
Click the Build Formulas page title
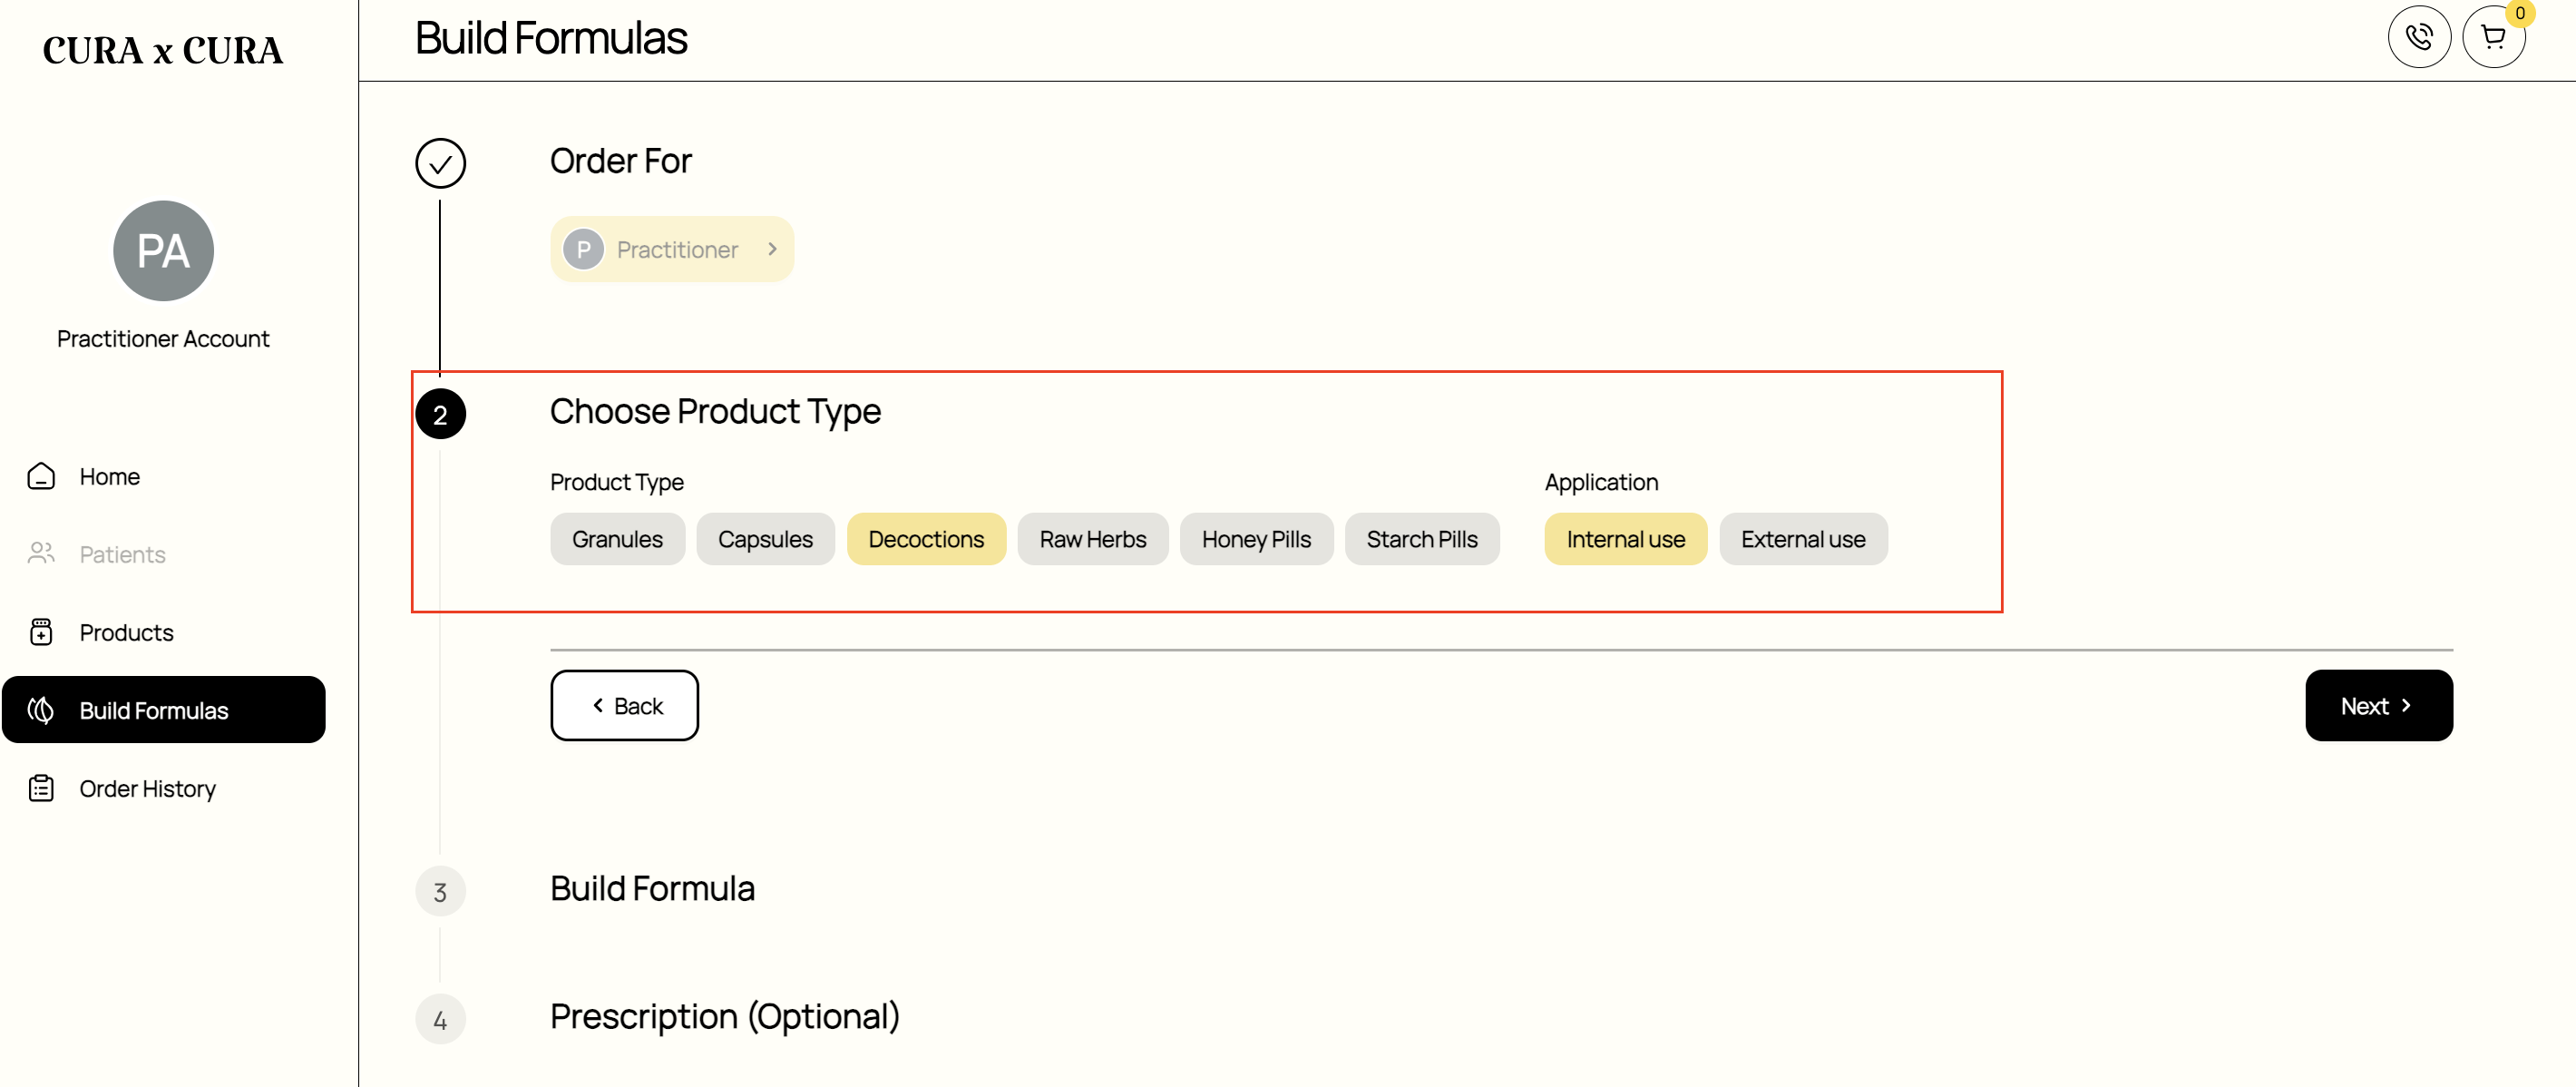pos(551,38)
